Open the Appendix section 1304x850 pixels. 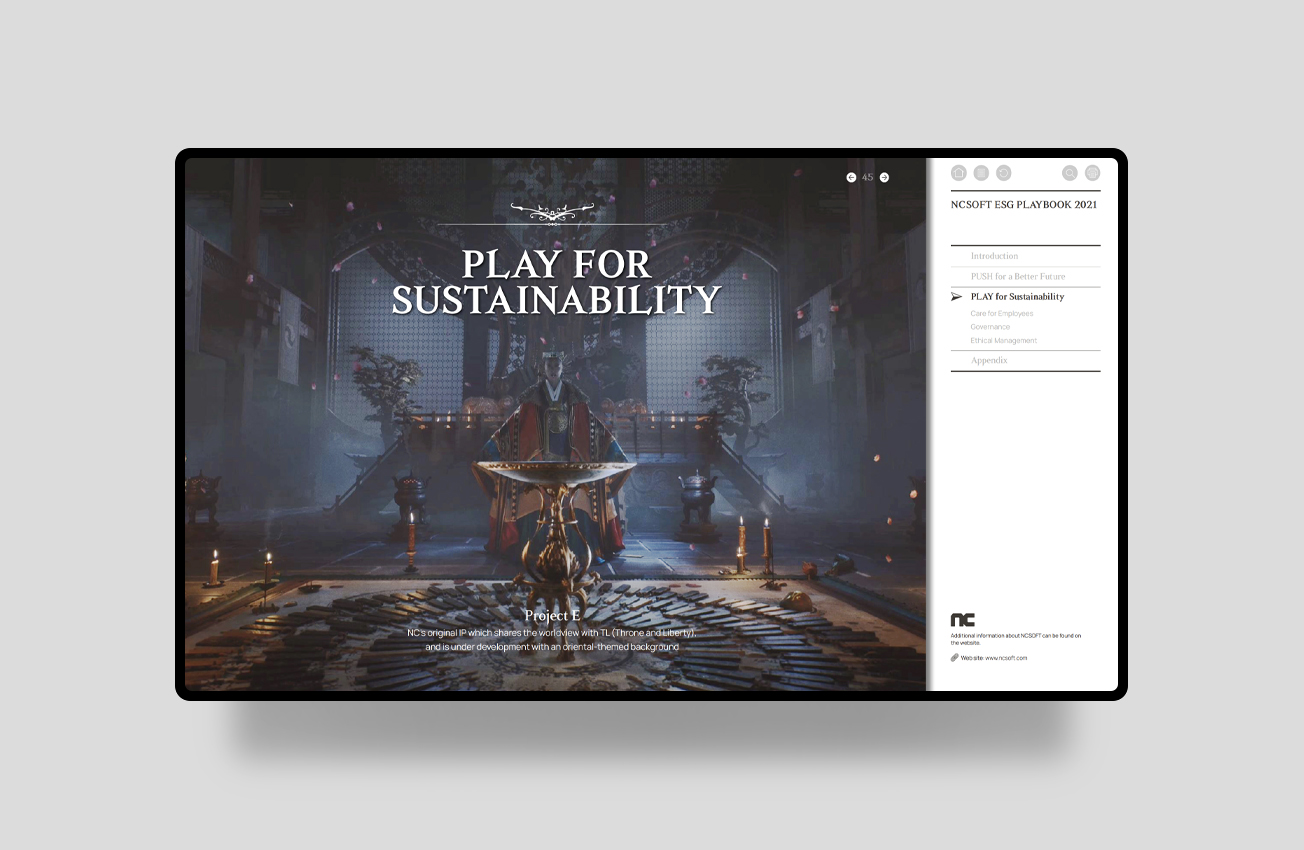(989, 360)
